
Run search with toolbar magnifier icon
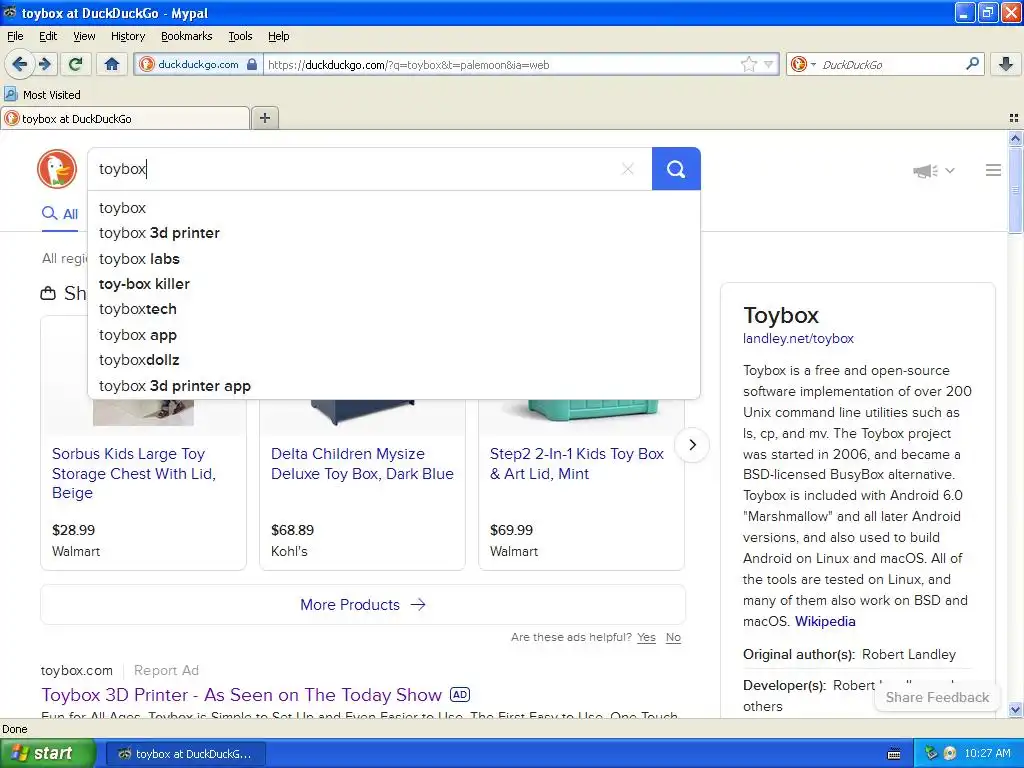pyautogui.click(x=972, y=64)
